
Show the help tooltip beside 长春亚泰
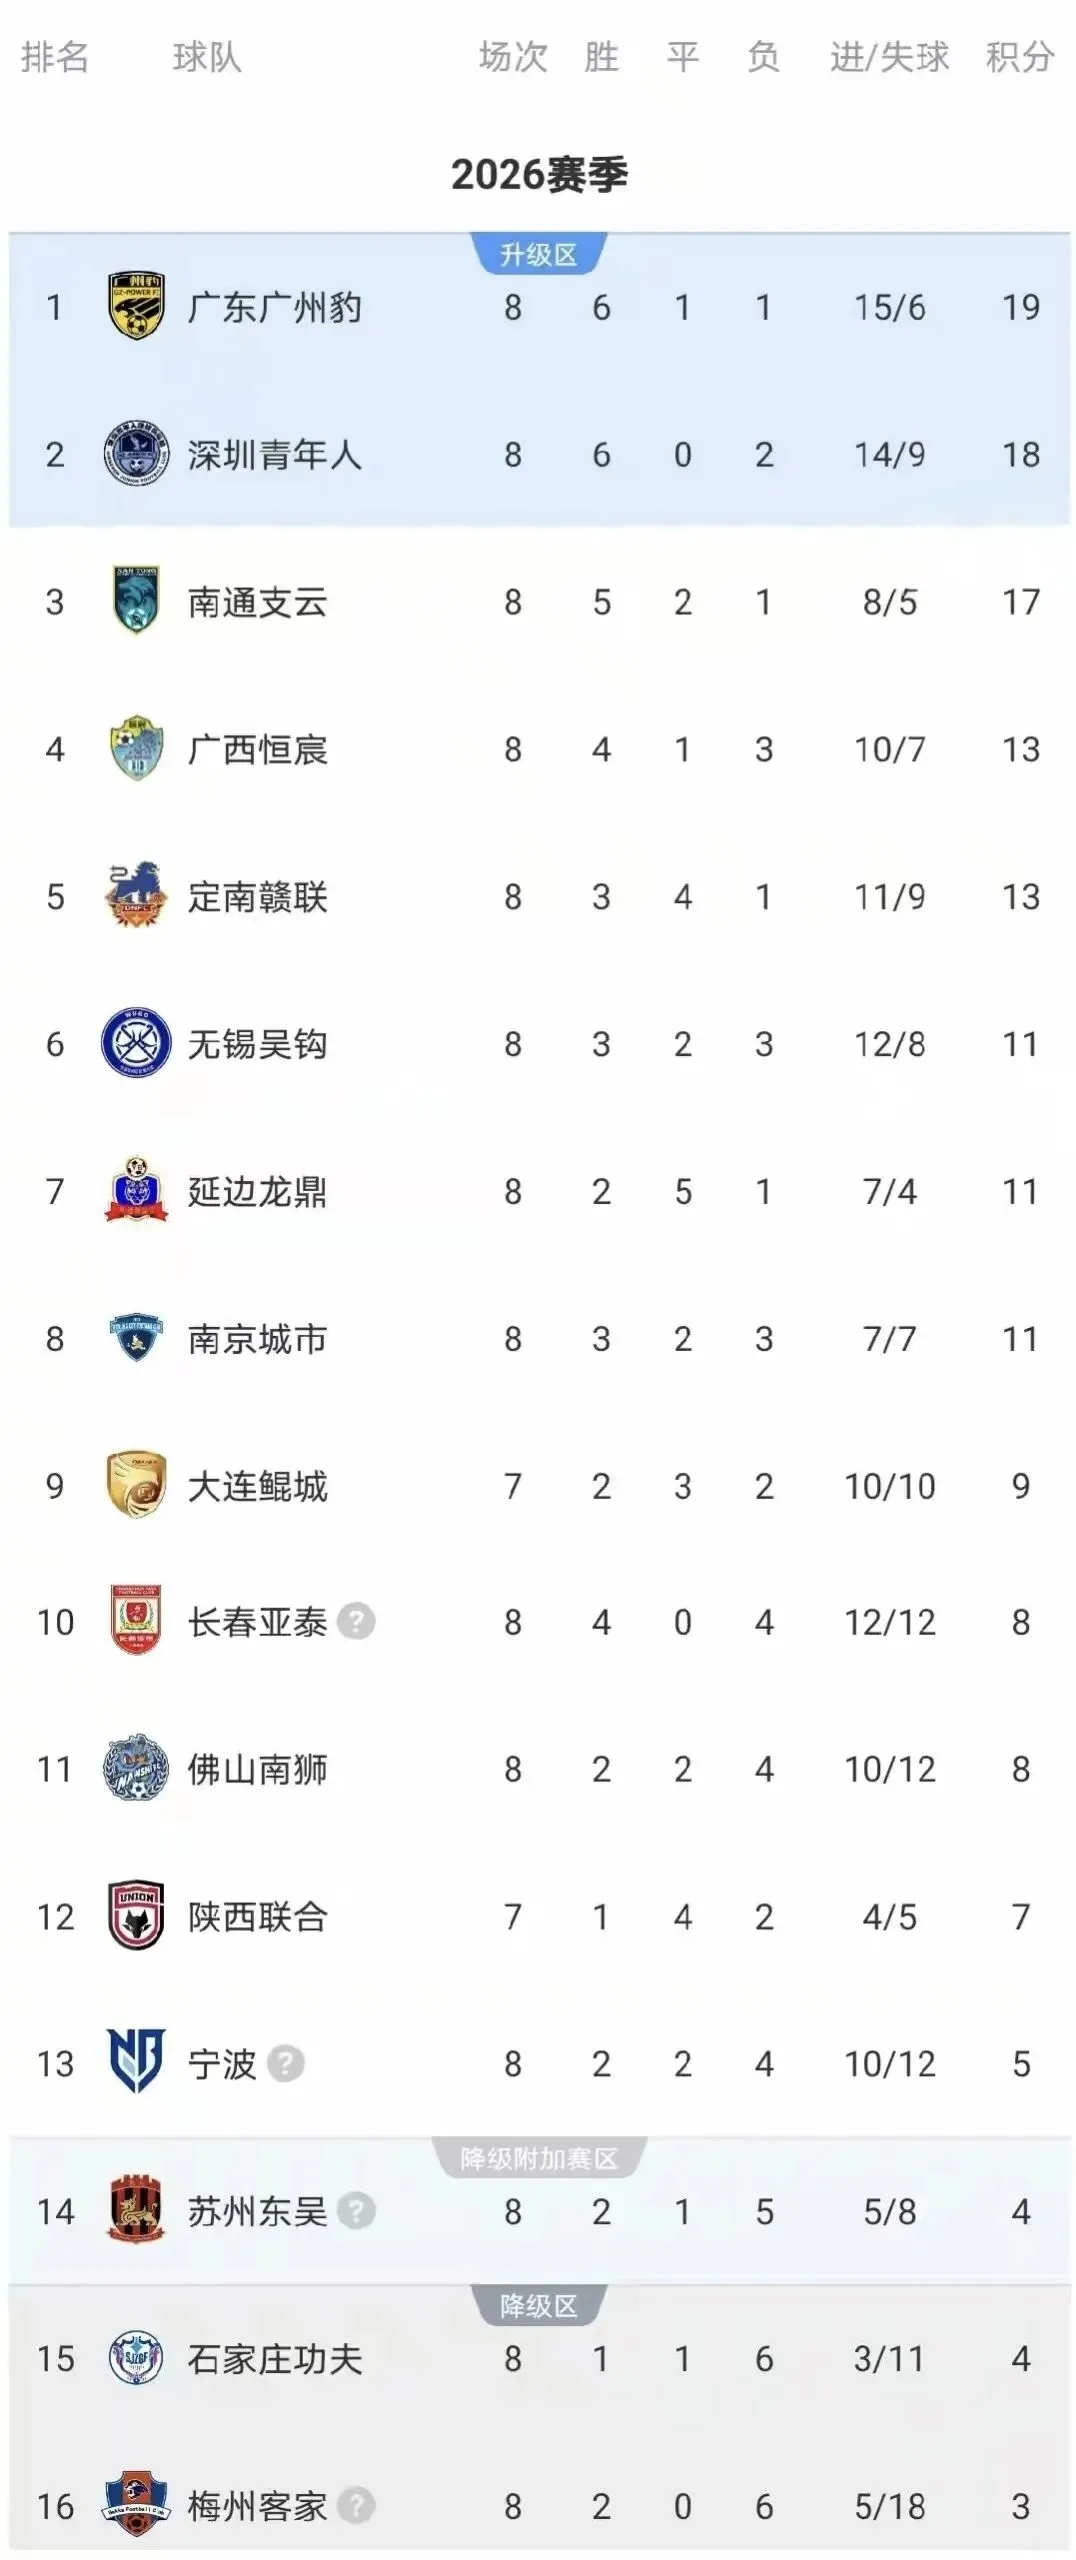click(x=356, y=1621)
